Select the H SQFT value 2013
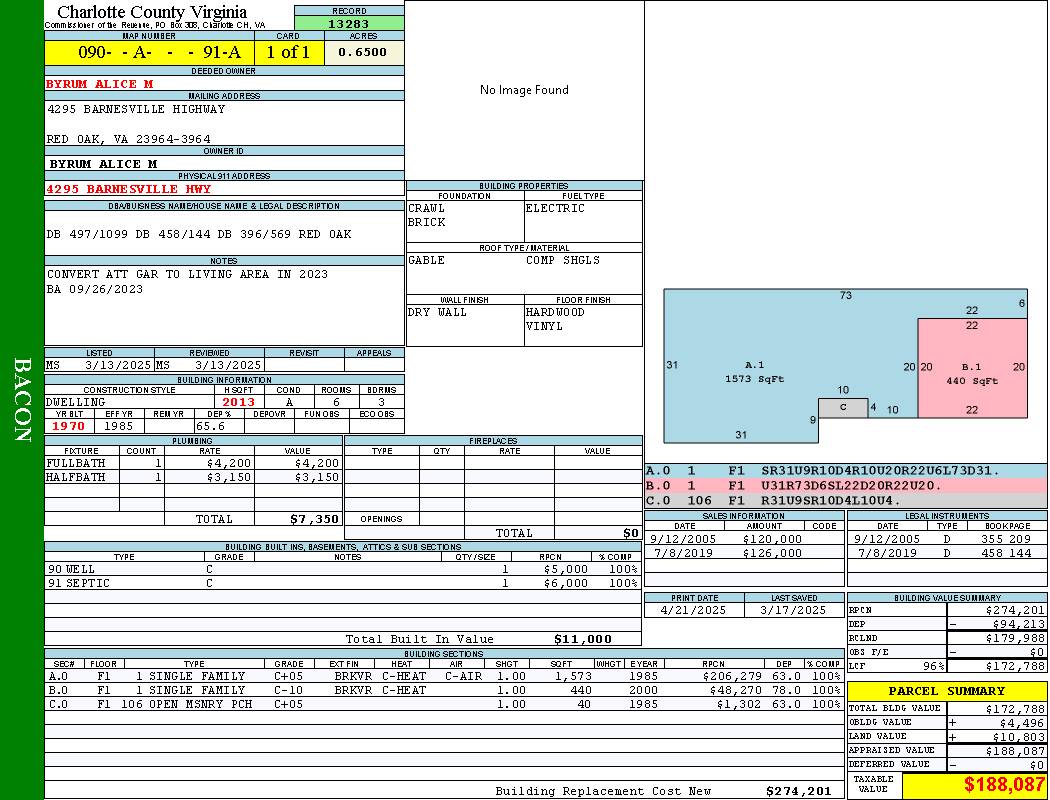This screenshot has width=1050, height=800. pos(238,402)
